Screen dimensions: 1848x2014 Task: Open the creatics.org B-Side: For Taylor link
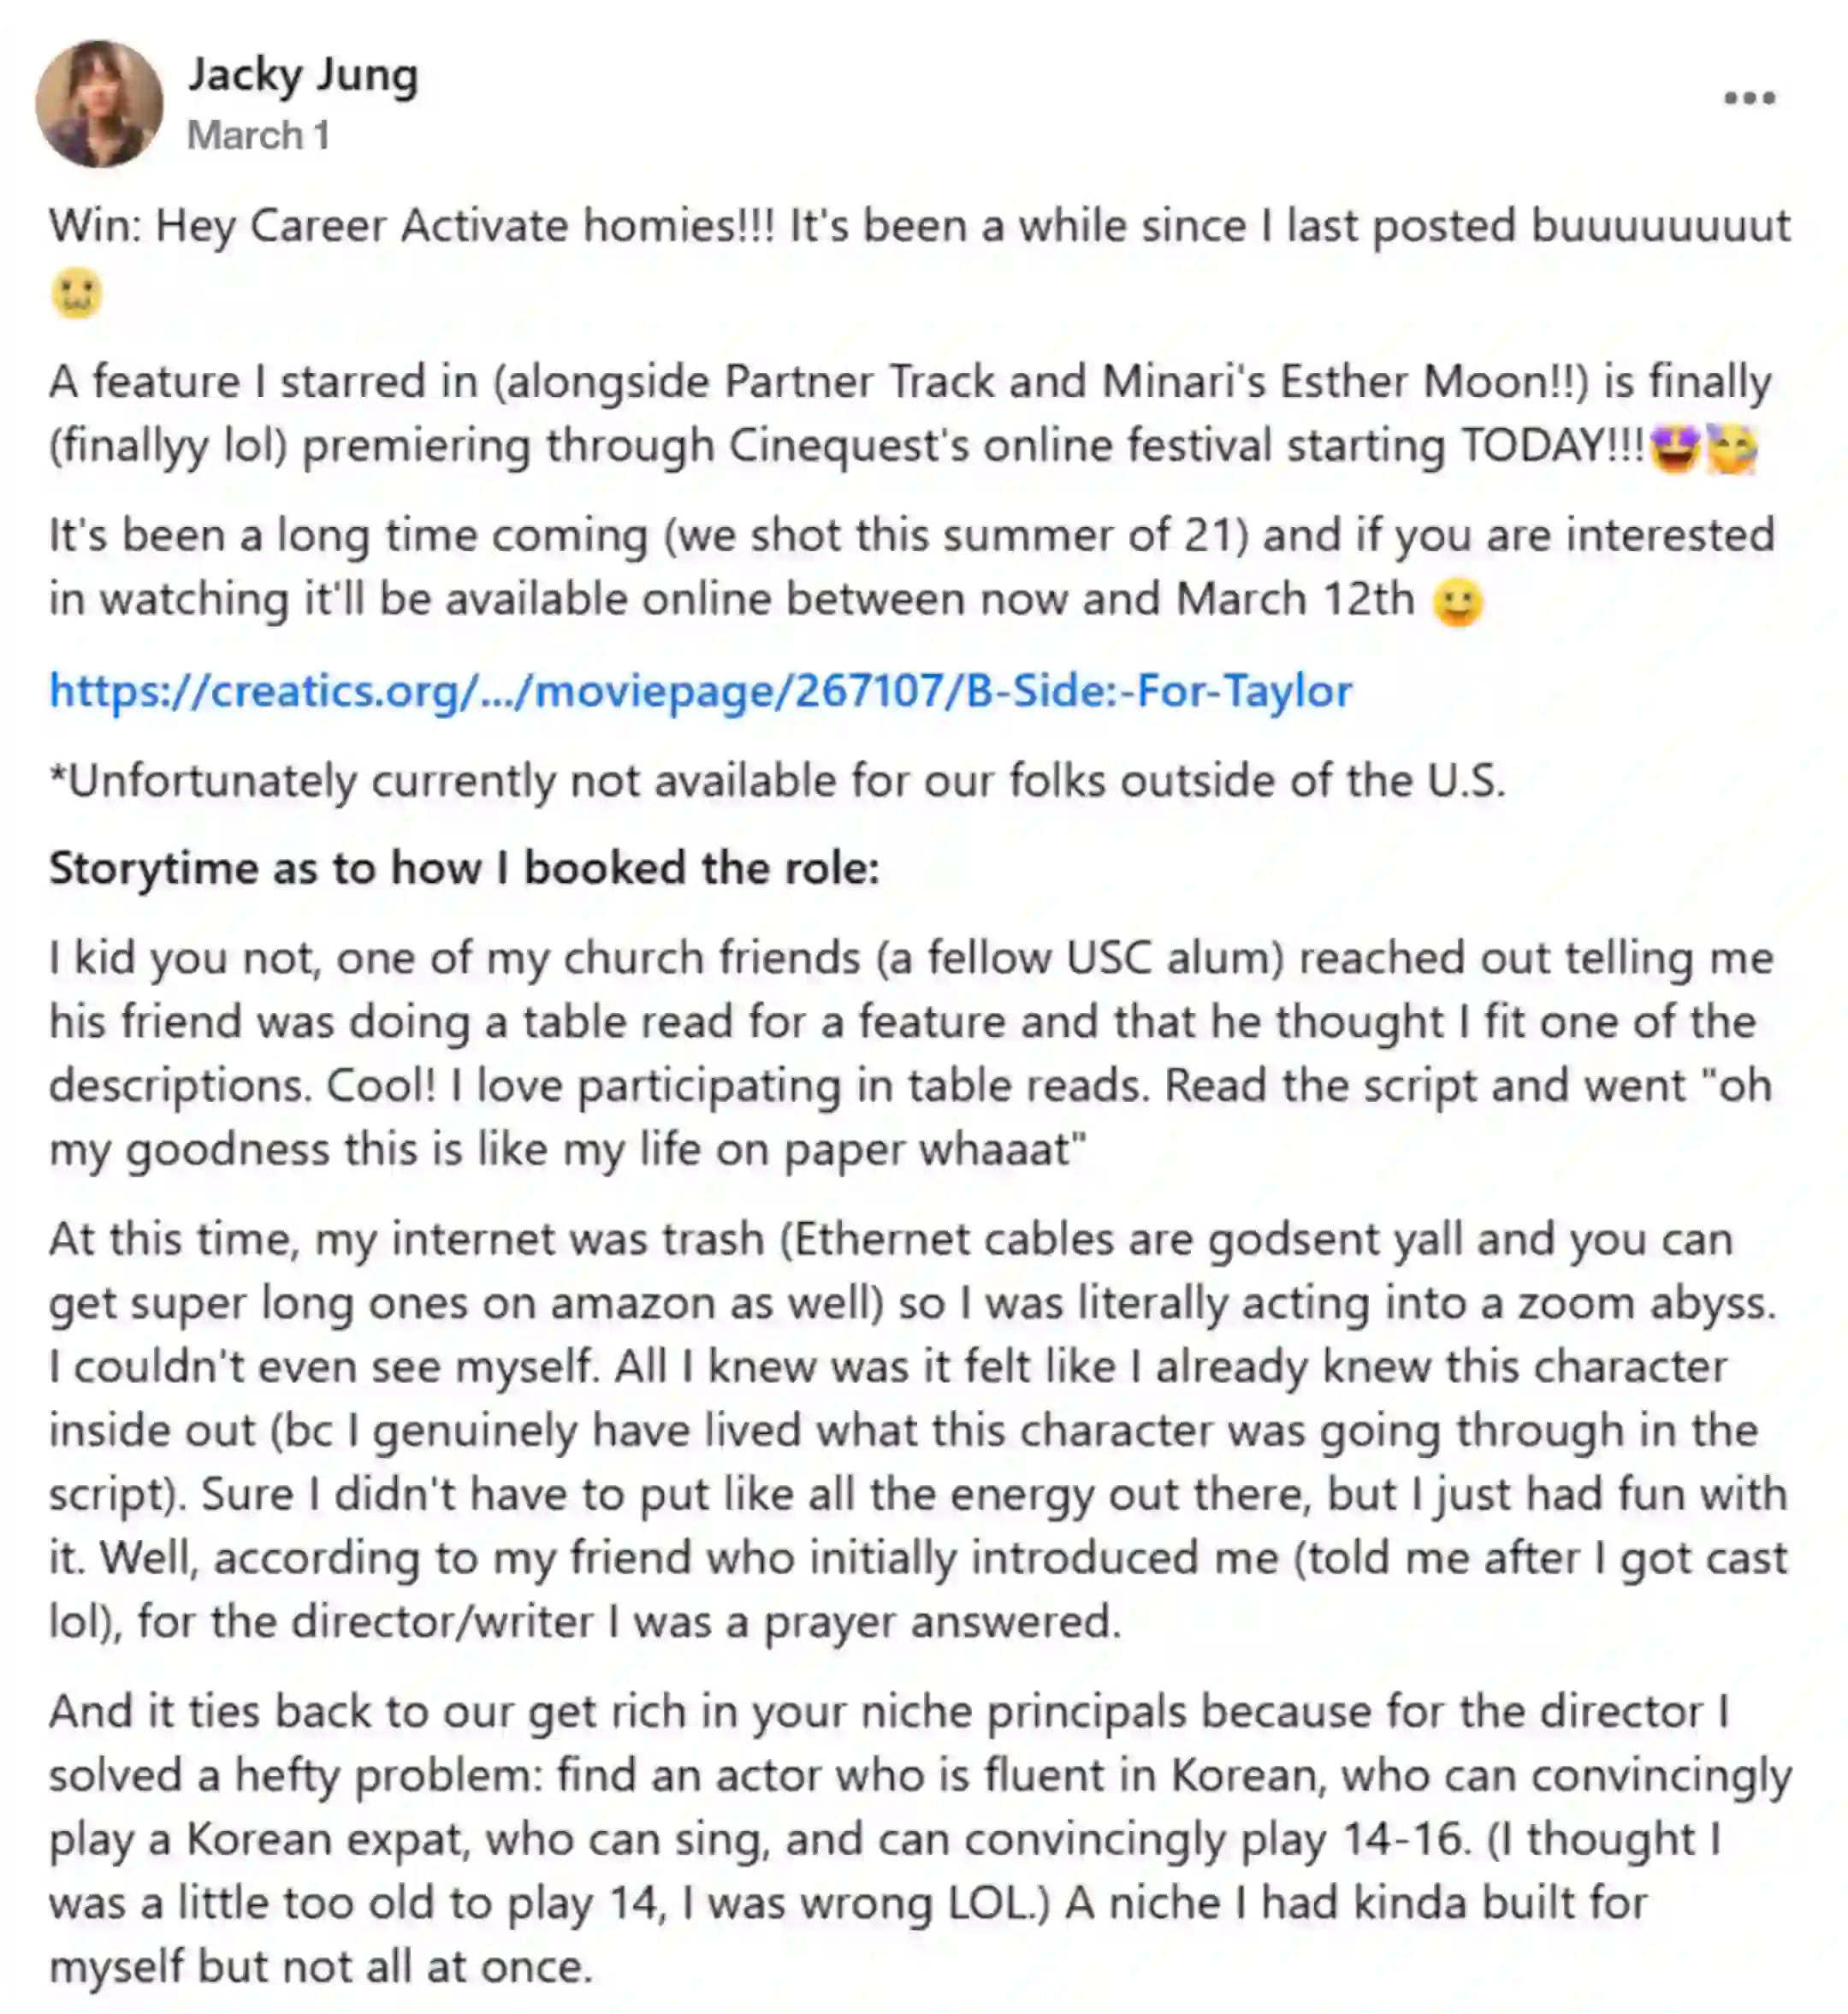(x=701, y=691)
